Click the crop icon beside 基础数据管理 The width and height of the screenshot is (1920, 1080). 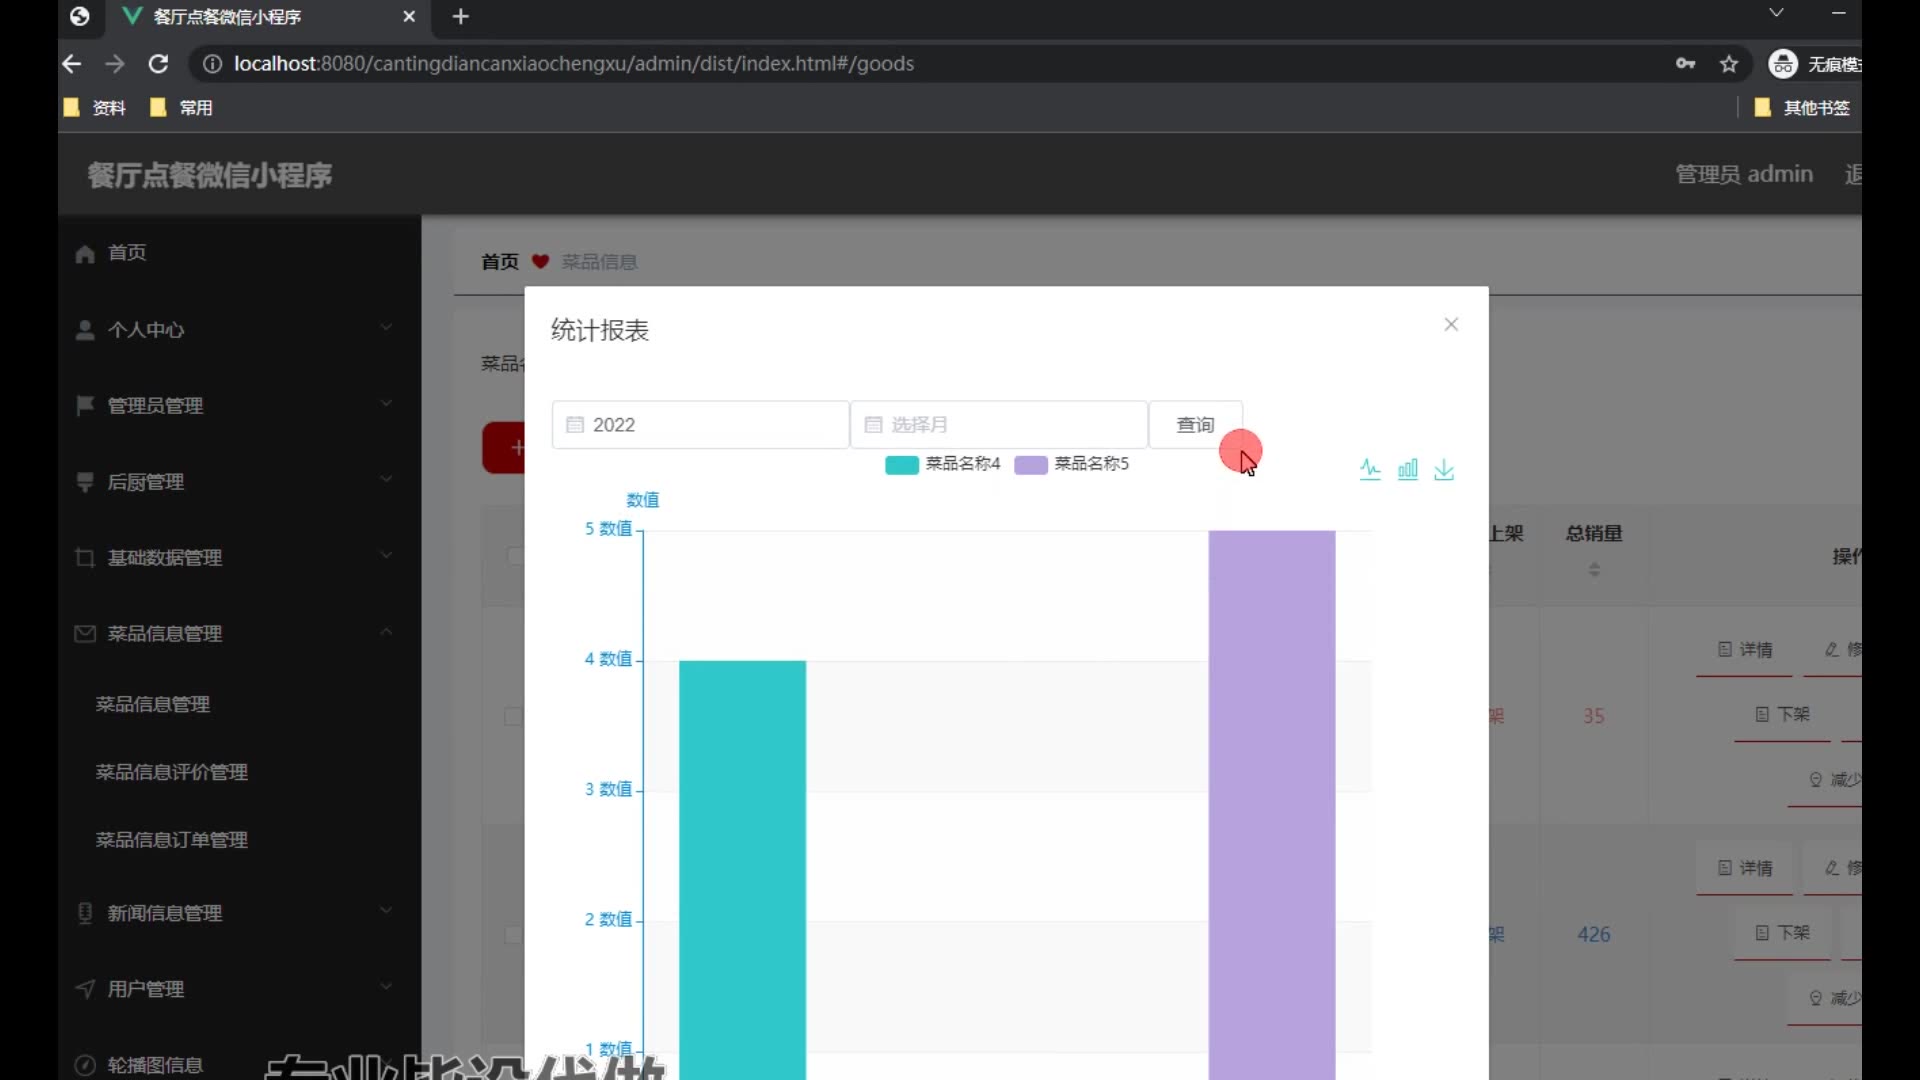(85, 558)
